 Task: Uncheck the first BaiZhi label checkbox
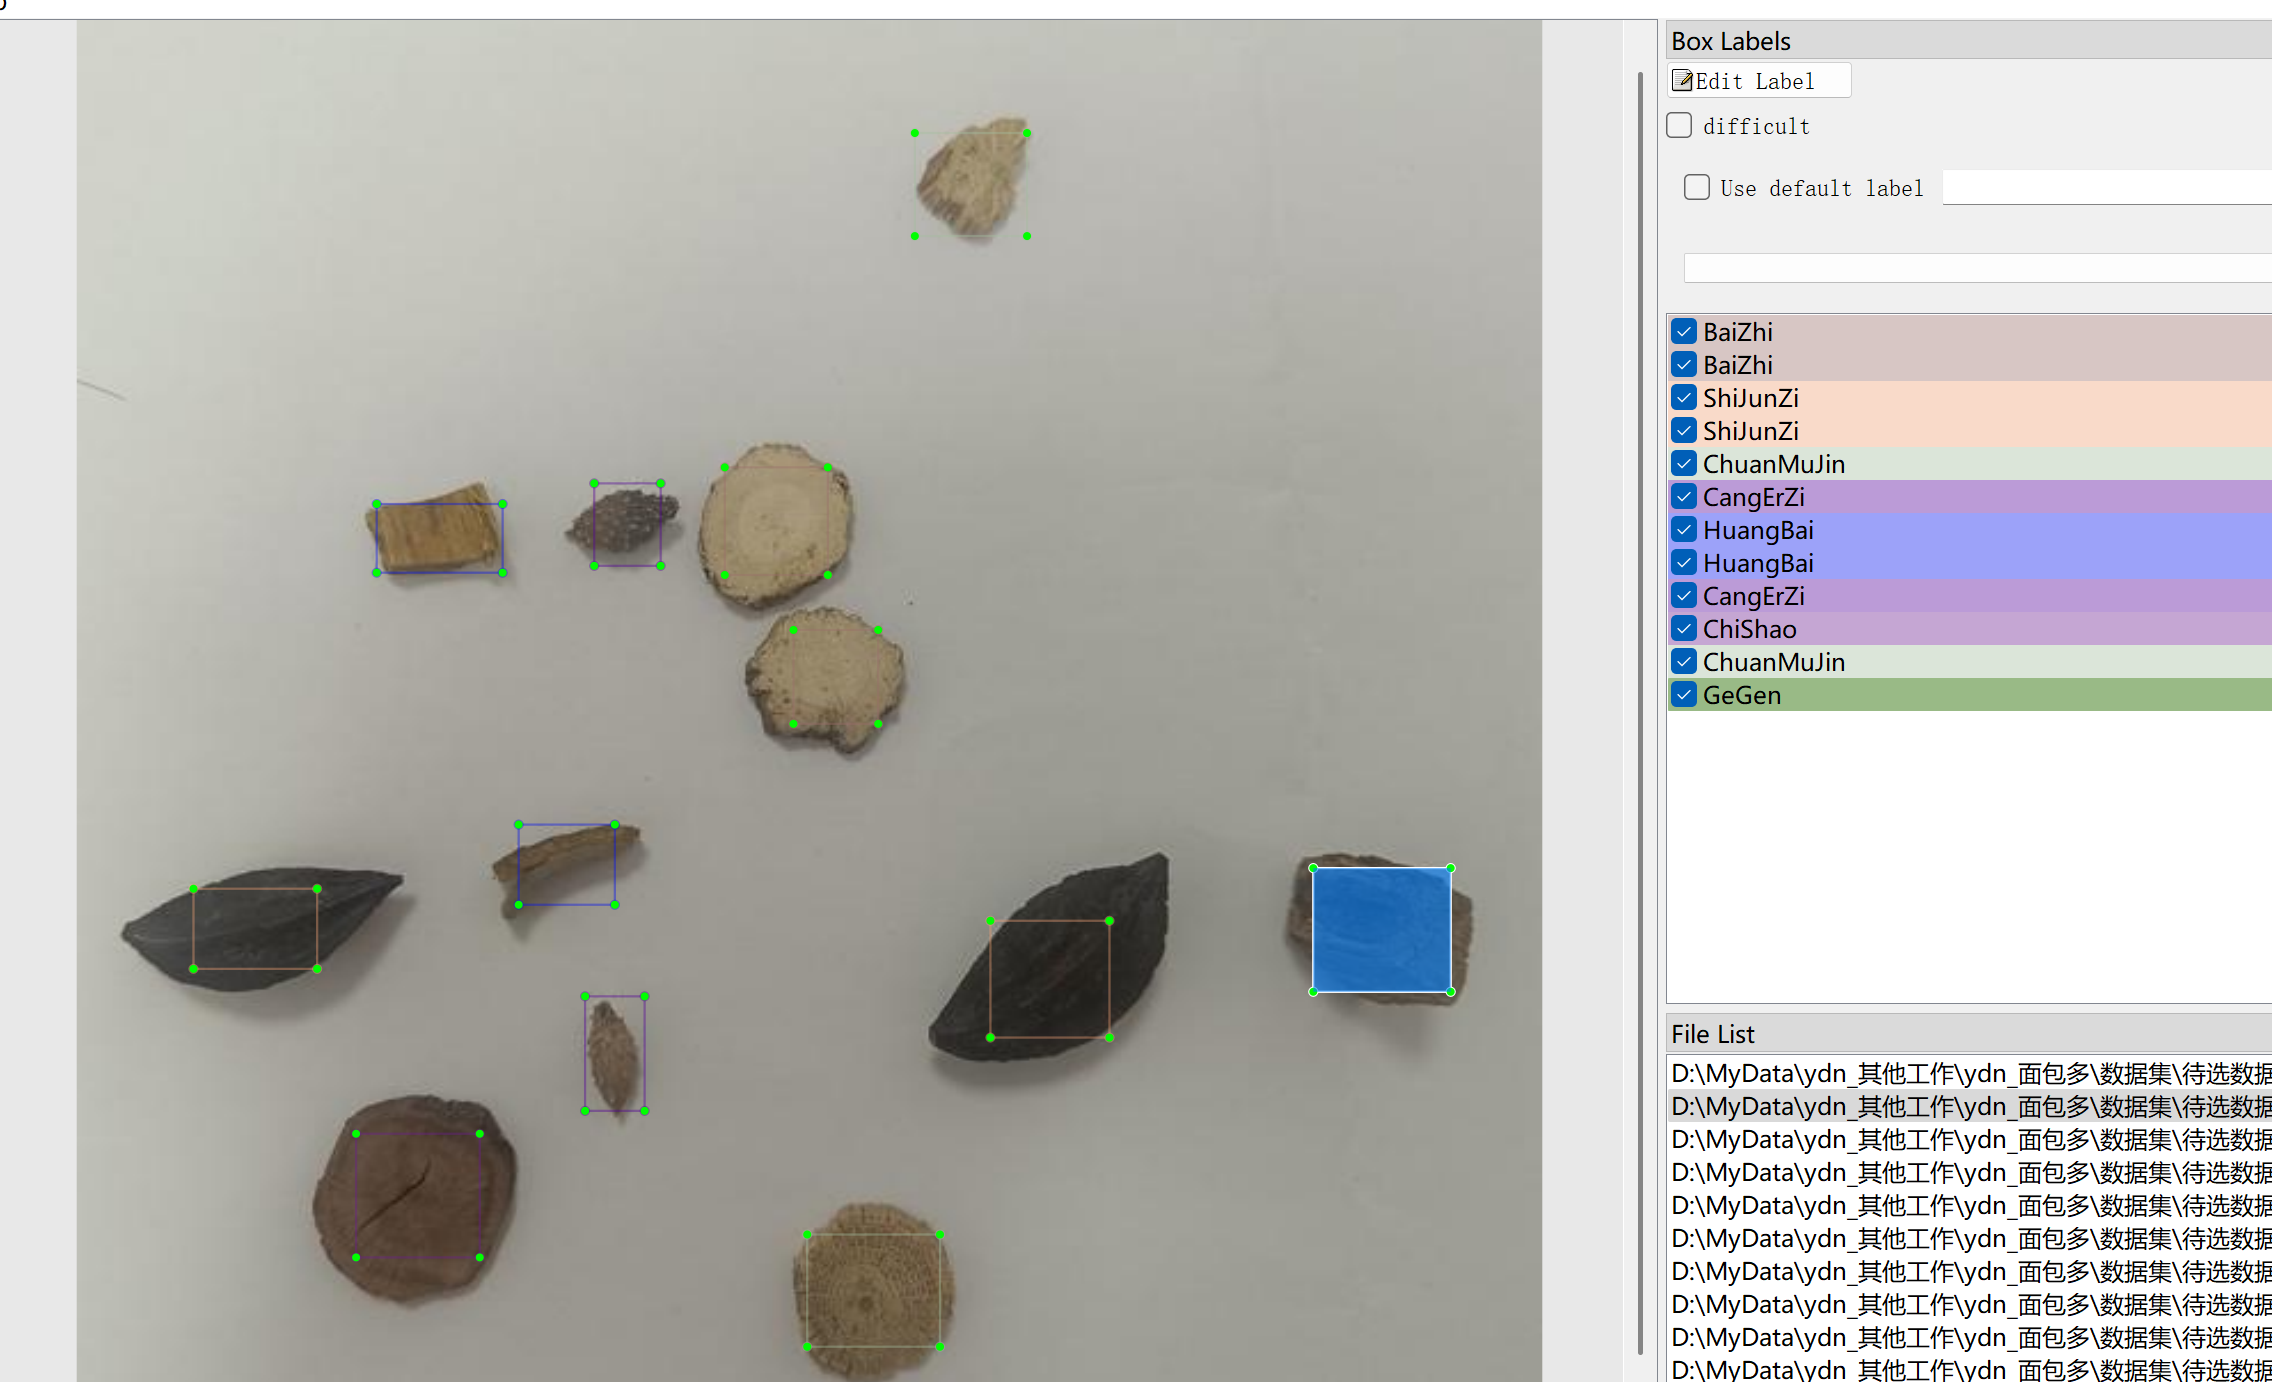(1684, 332)
